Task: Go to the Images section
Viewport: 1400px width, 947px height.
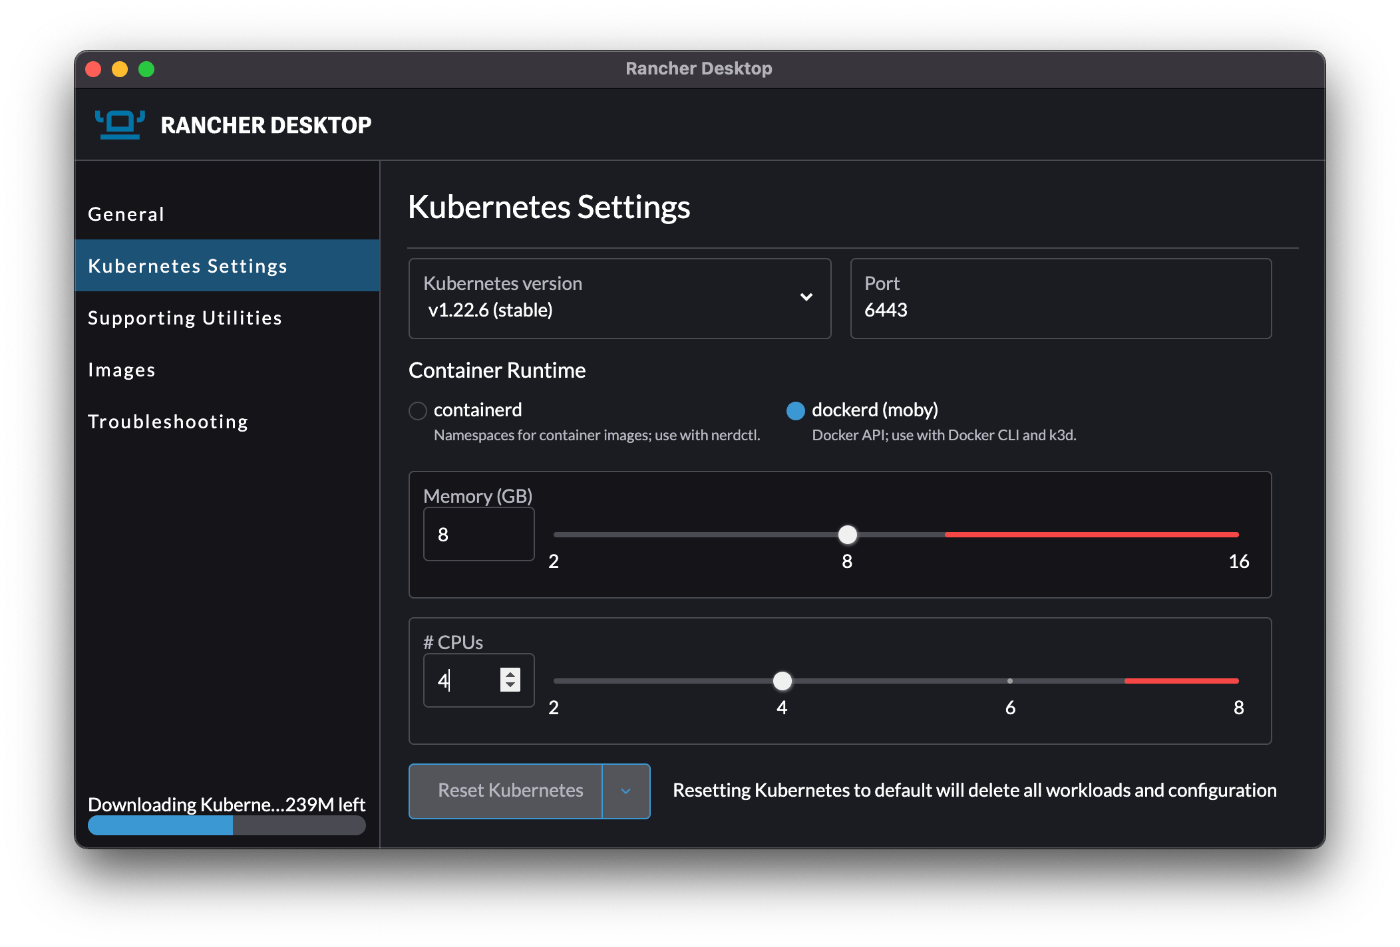Action: pos(227,370)
